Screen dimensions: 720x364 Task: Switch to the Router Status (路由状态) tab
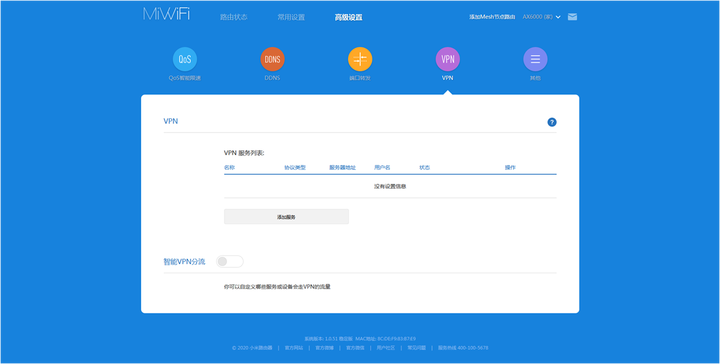pyautogui.click(x=234, y=17)
